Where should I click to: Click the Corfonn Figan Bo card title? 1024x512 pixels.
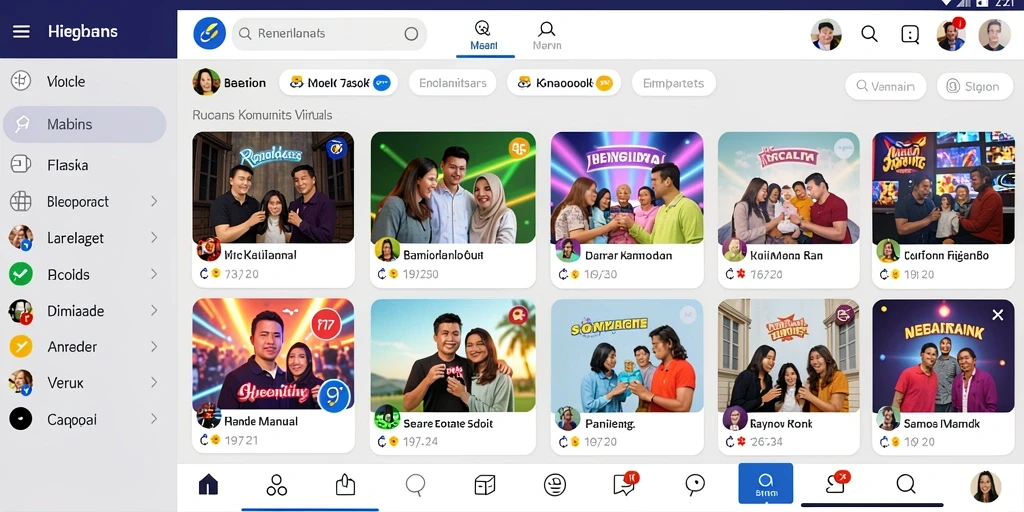(946, 255)
